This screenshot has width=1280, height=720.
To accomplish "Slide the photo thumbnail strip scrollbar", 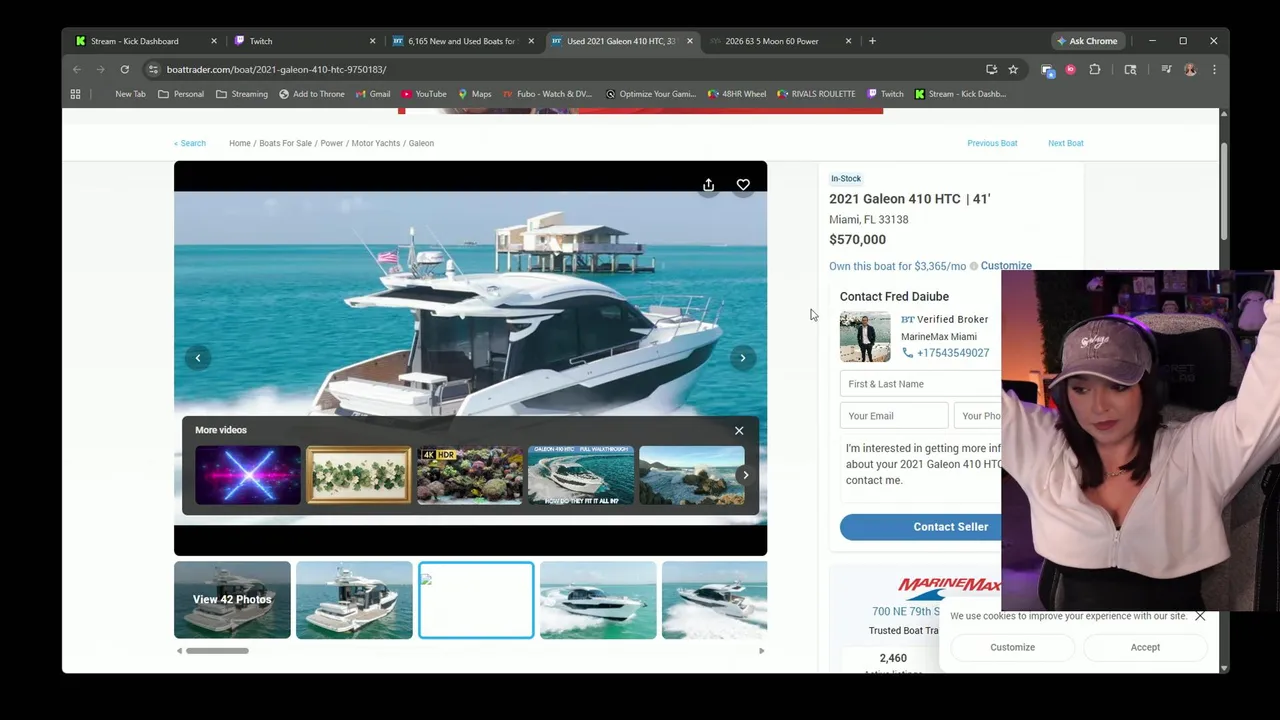I will (217, 651).
